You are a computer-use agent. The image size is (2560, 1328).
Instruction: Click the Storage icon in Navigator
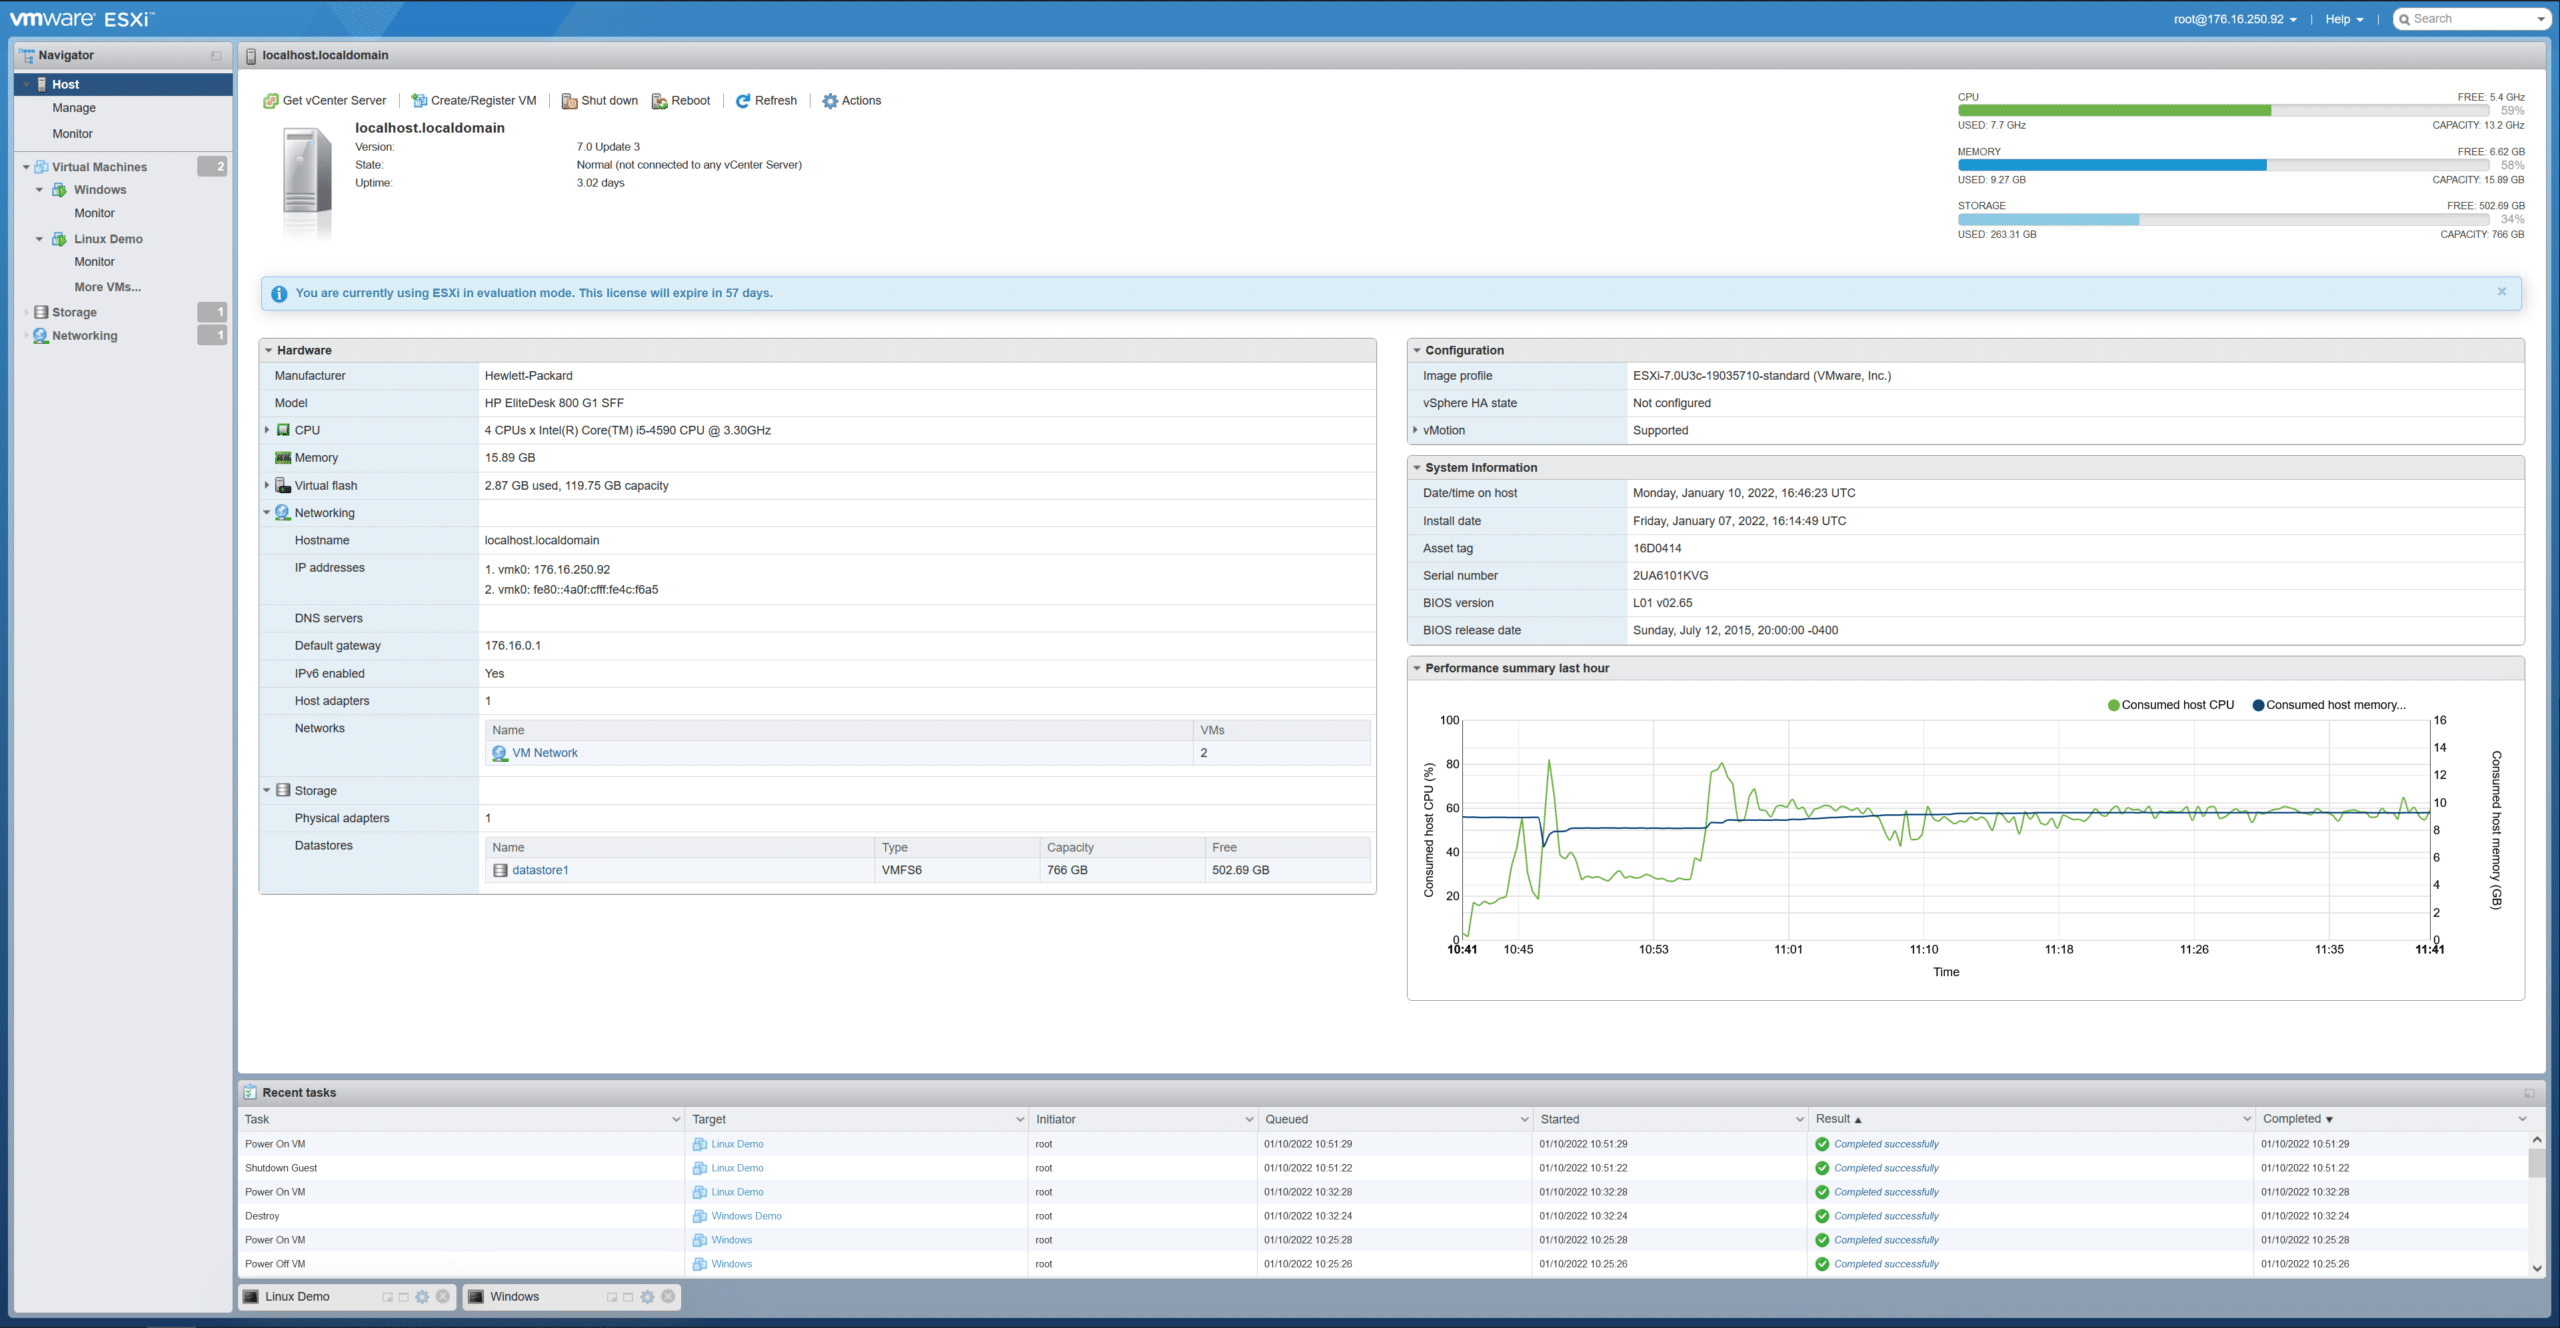coord(41,312)
